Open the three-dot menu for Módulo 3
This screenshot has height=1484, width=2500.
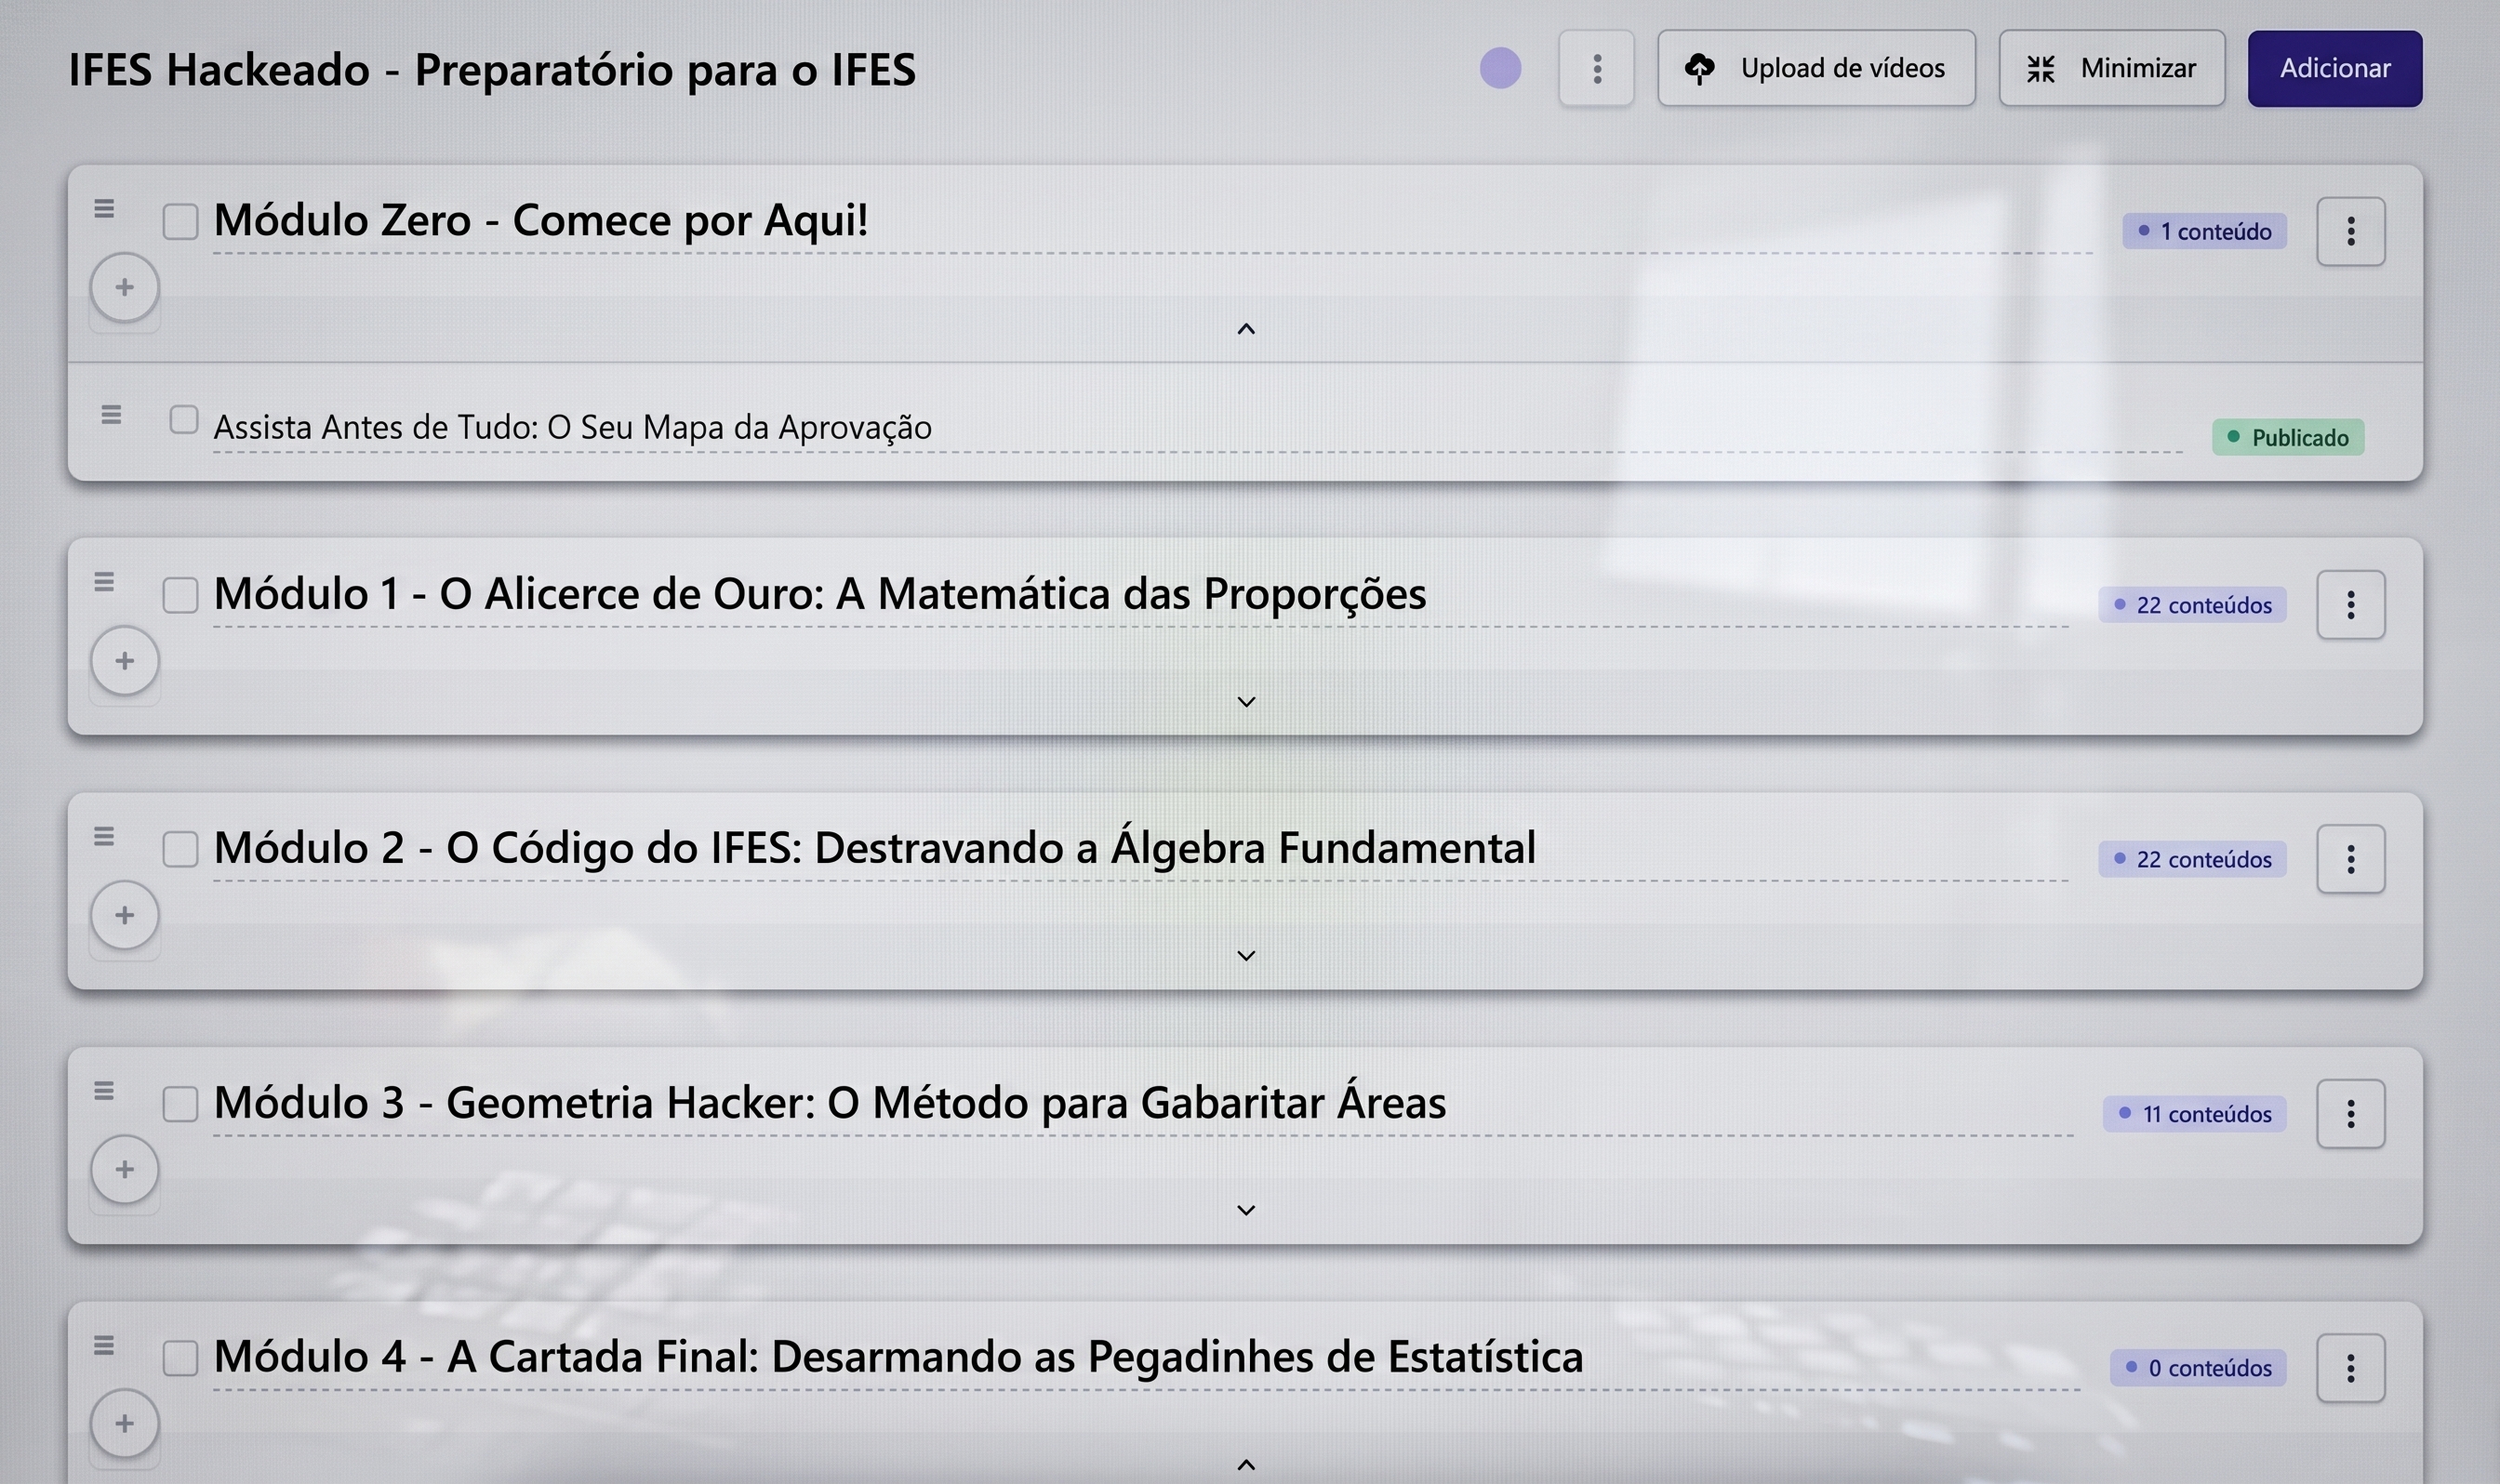tap(2350, 1113)
